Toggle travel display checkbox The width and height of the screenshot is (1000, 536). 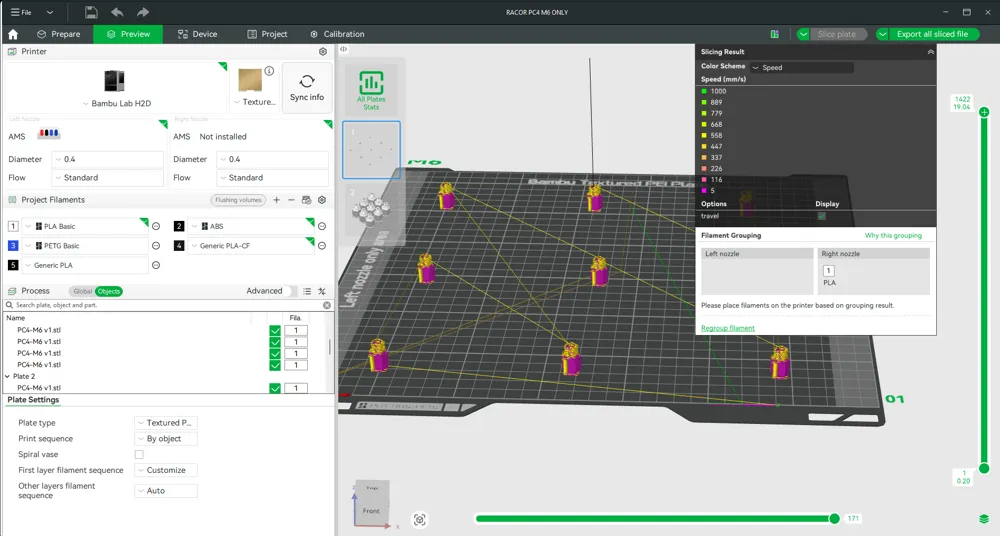[x=821, y=216]
